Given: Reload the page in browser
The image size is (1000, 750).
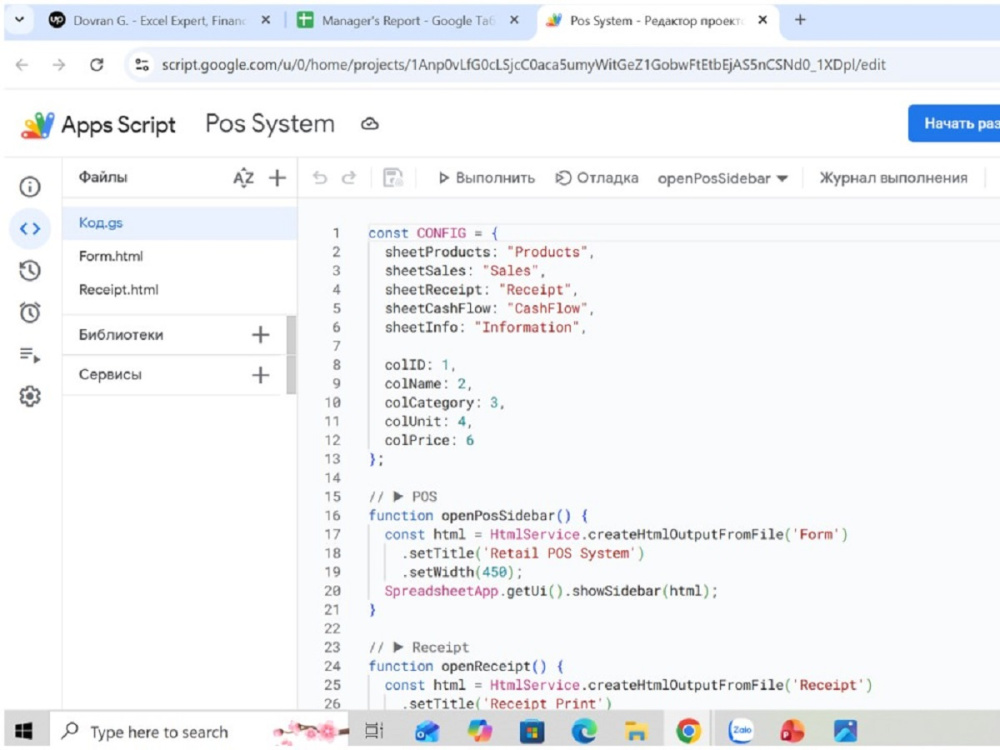Looking at the screenshot, I should [96, 64].
